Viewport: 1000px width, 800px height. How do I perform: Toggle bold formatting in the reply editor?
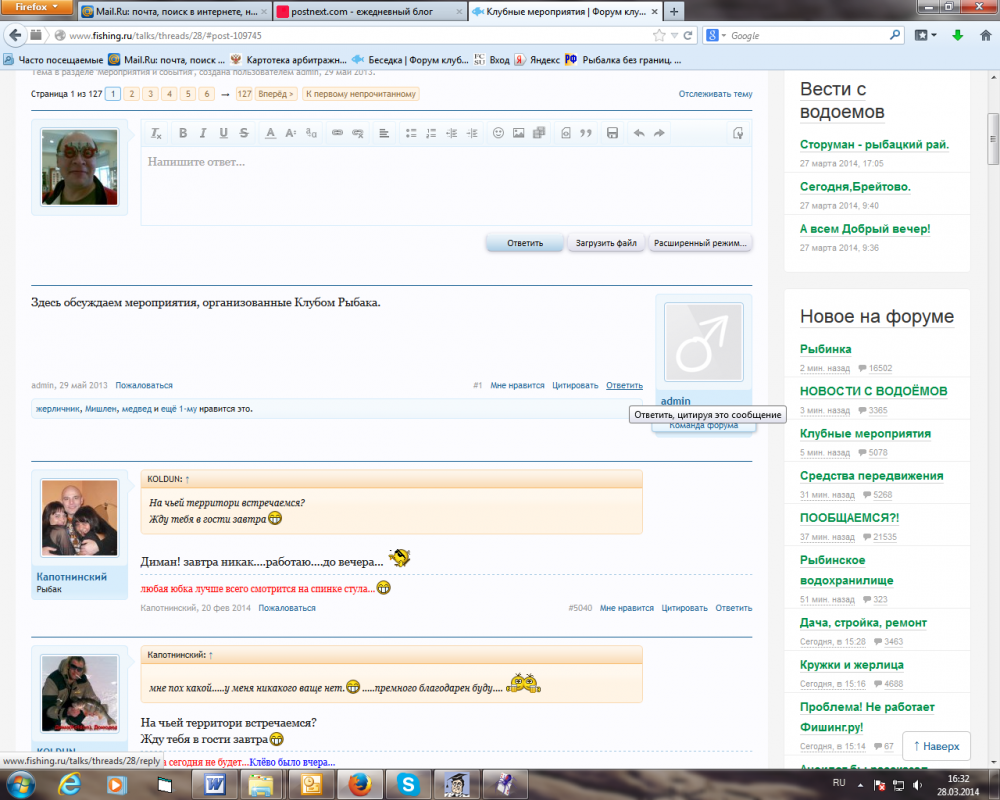pos(182,133)
